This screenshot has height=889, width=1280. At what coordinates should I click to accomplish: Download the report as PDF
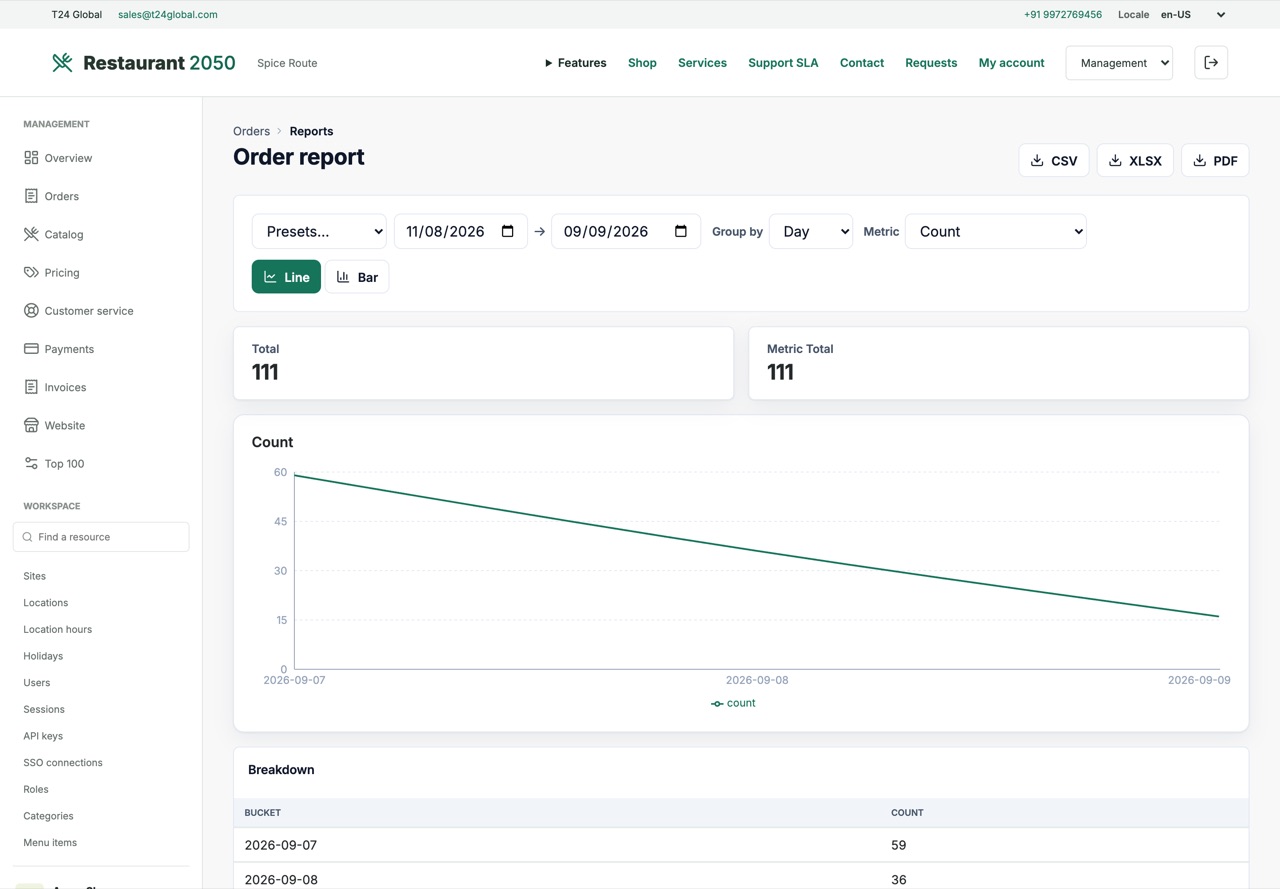1215,160
